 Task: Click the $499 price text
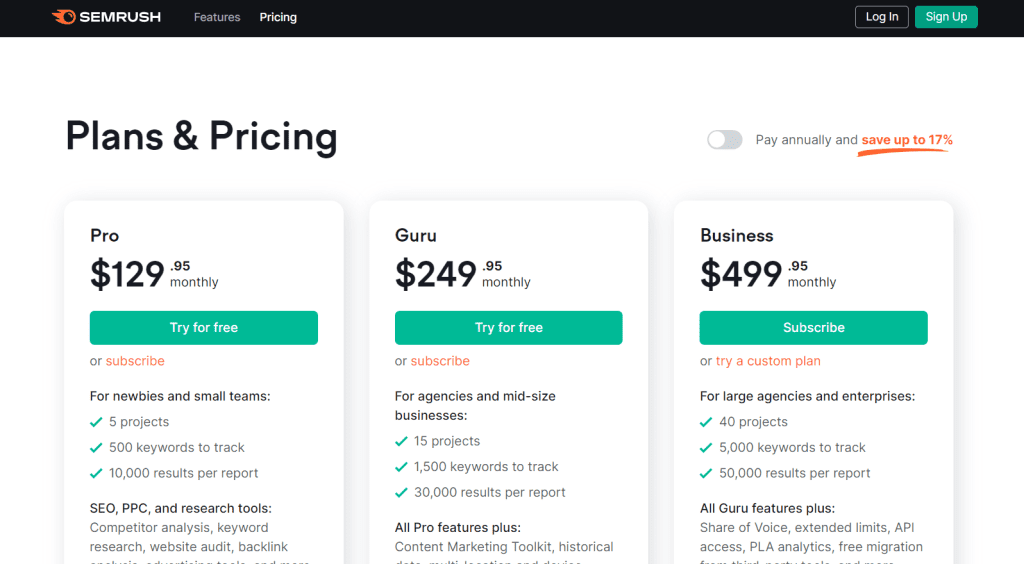point(741,274)
